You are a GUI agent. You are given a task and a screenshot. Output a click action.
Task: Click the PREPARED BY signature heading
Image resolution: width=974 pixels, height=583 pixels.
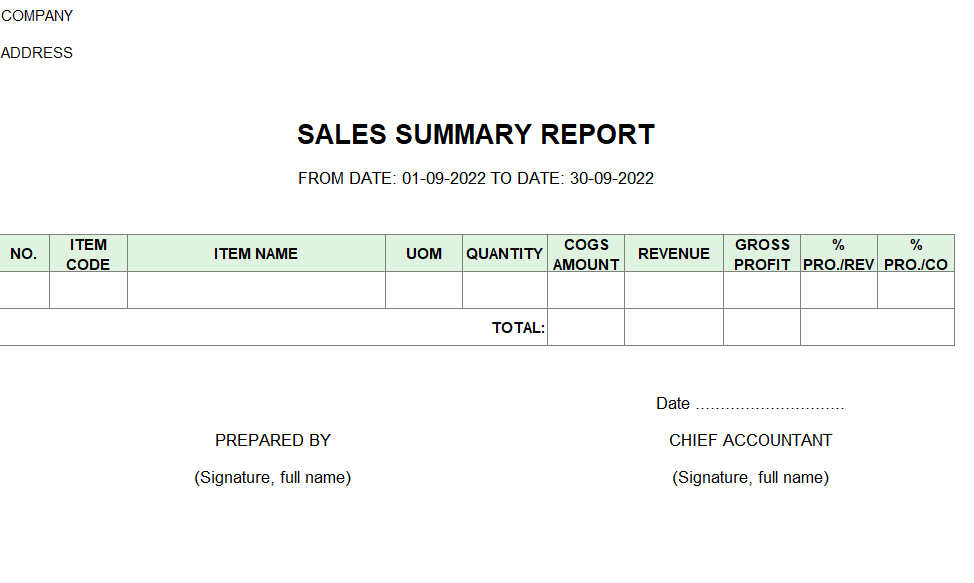point(273,440)
